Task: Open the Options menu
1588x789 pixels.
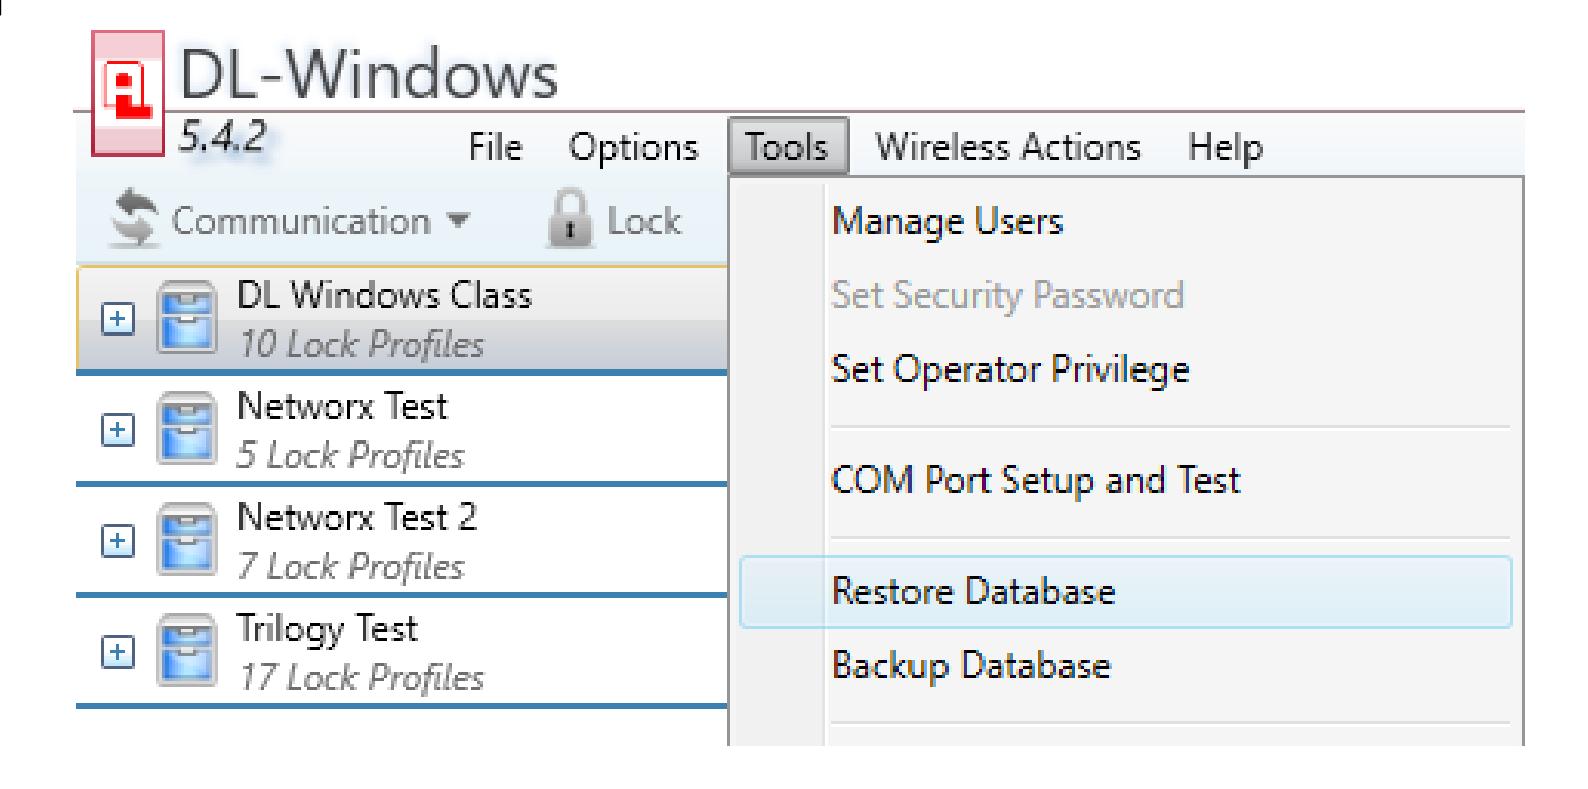Action: pos(633,148)
